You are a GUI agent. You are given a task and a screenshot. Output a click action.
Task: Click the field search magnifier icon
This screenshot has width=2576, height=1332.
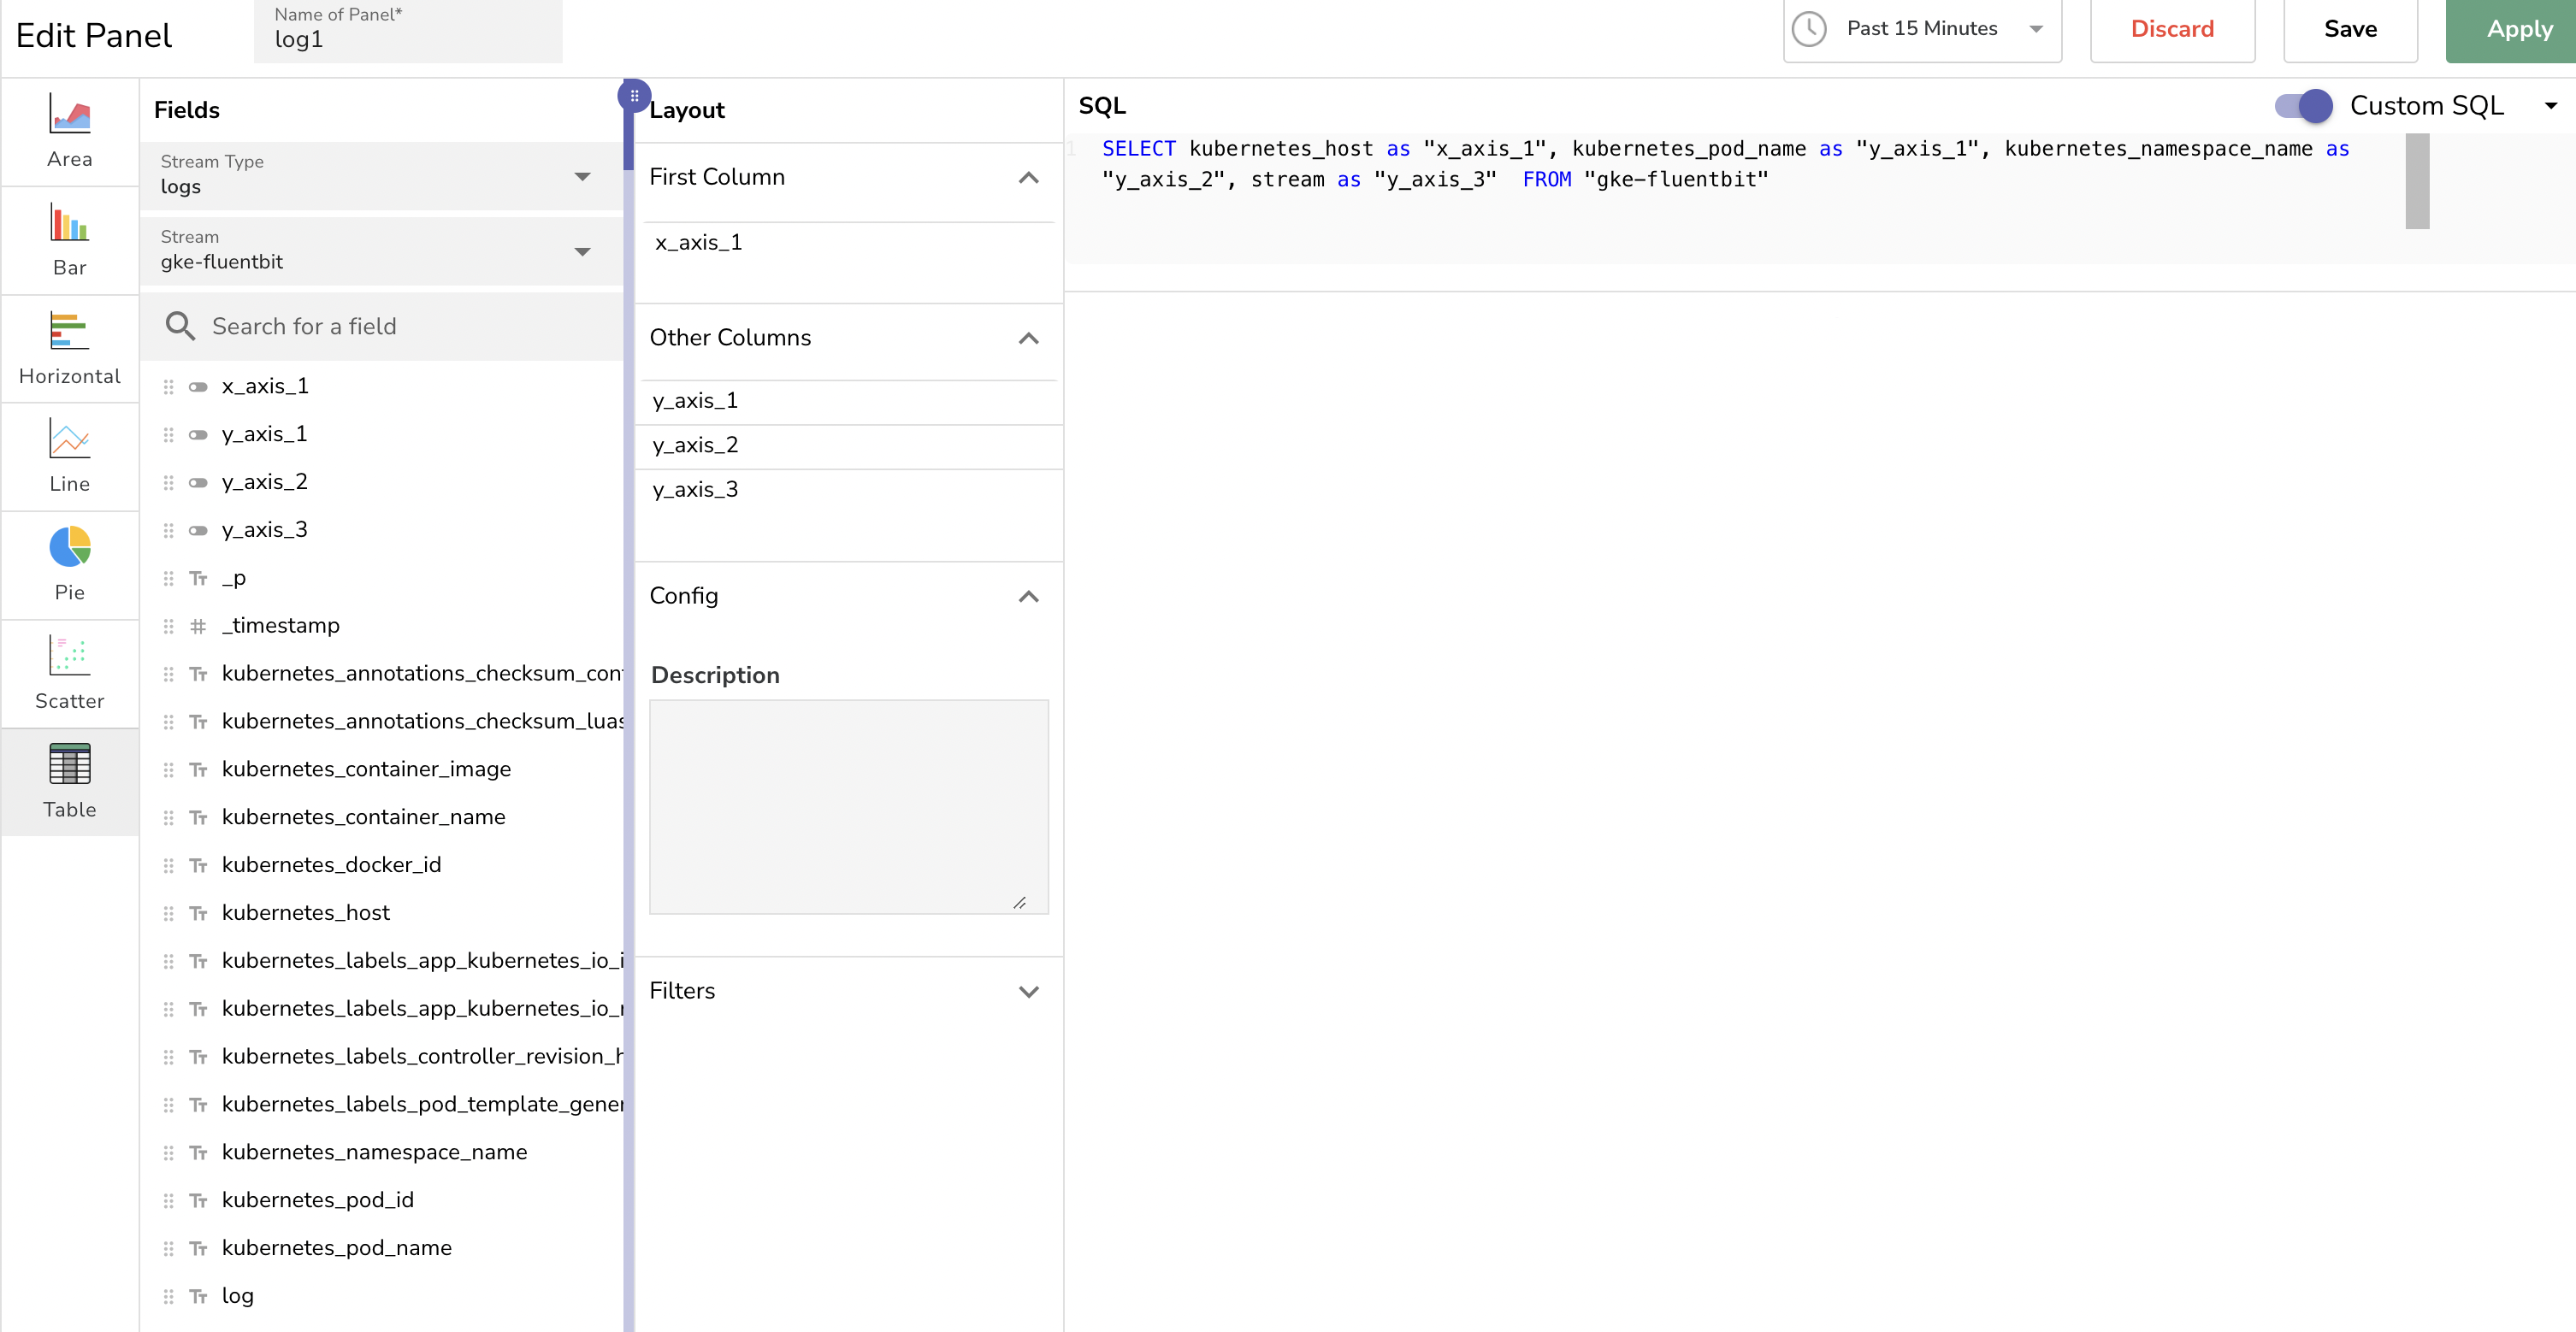click(181, 326)
